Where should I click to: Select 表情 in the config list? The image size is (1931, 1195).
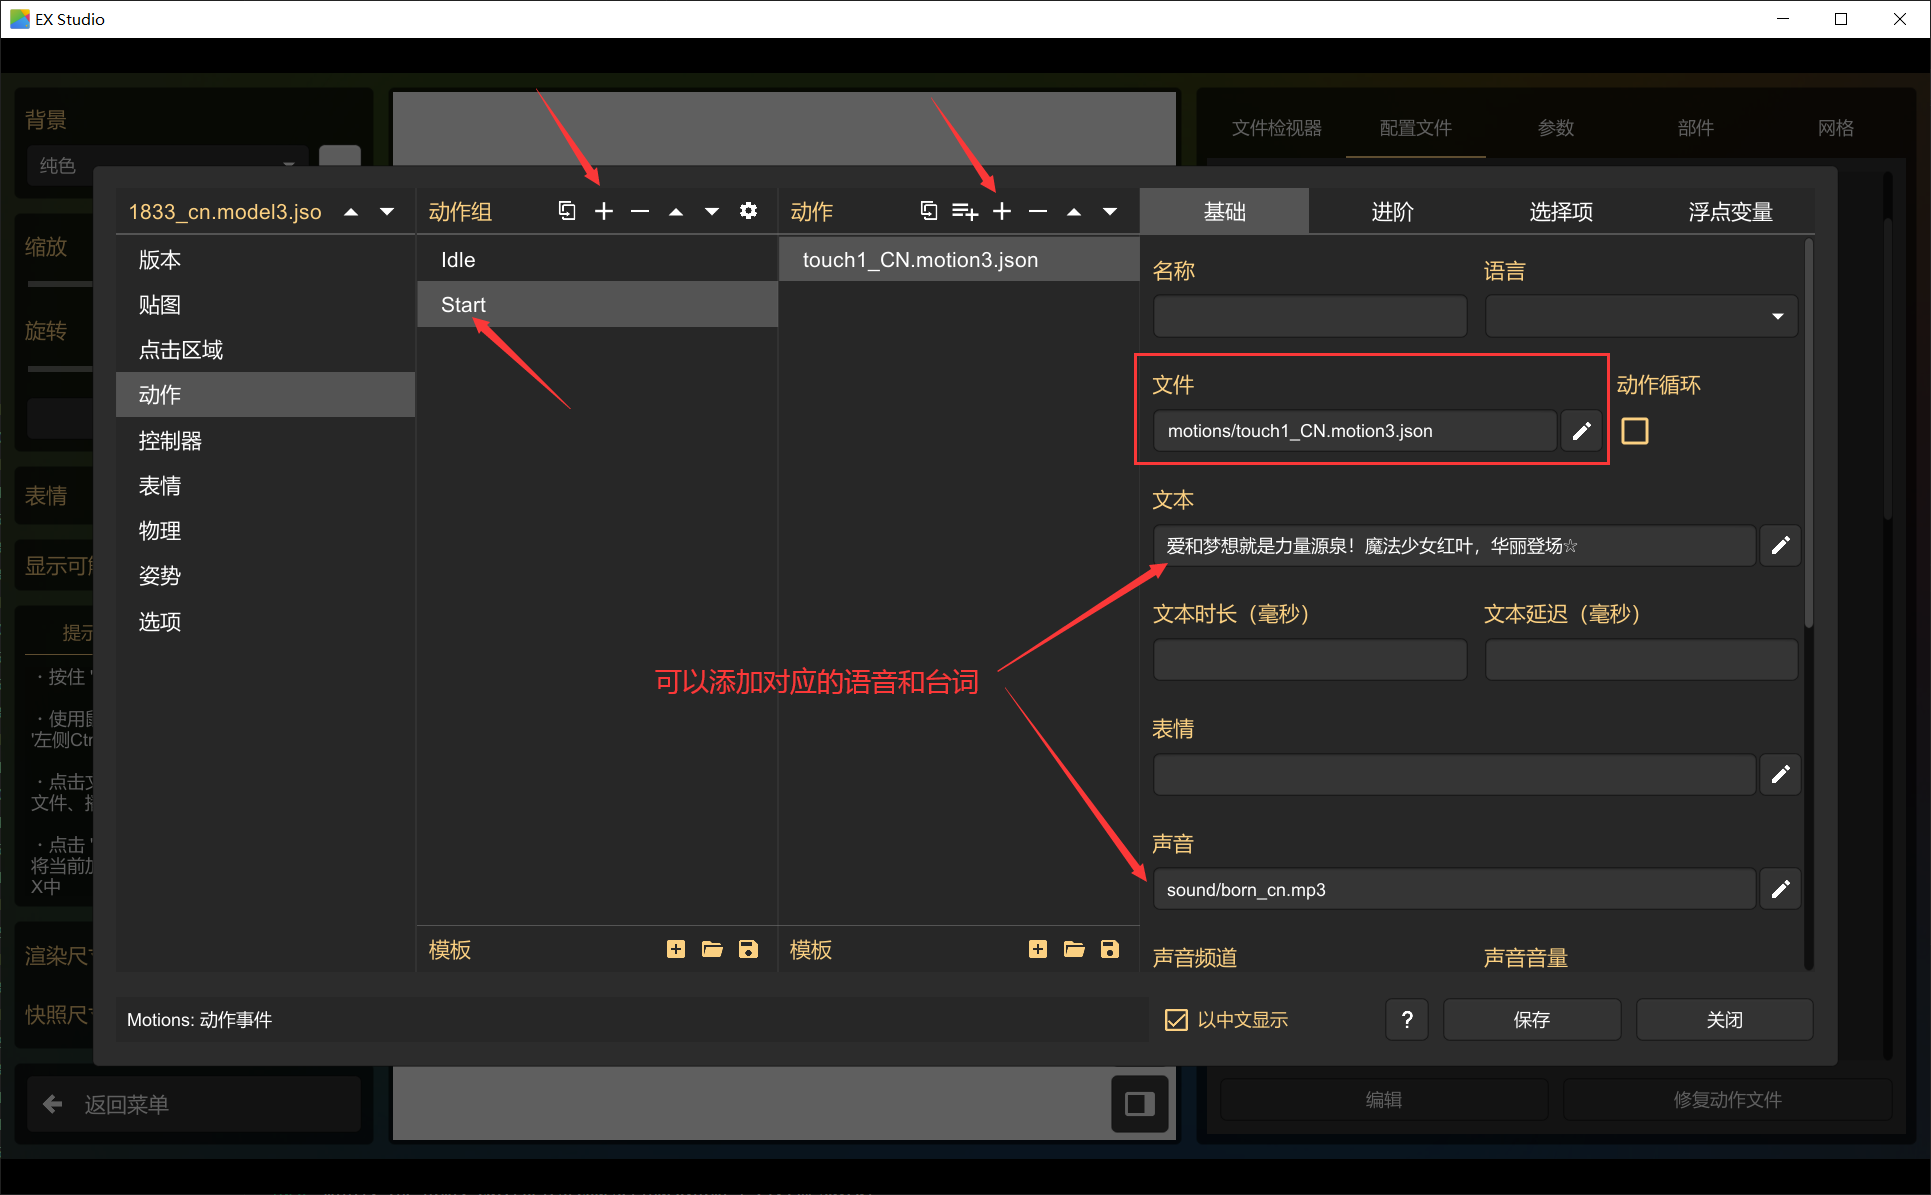(265, 485)
